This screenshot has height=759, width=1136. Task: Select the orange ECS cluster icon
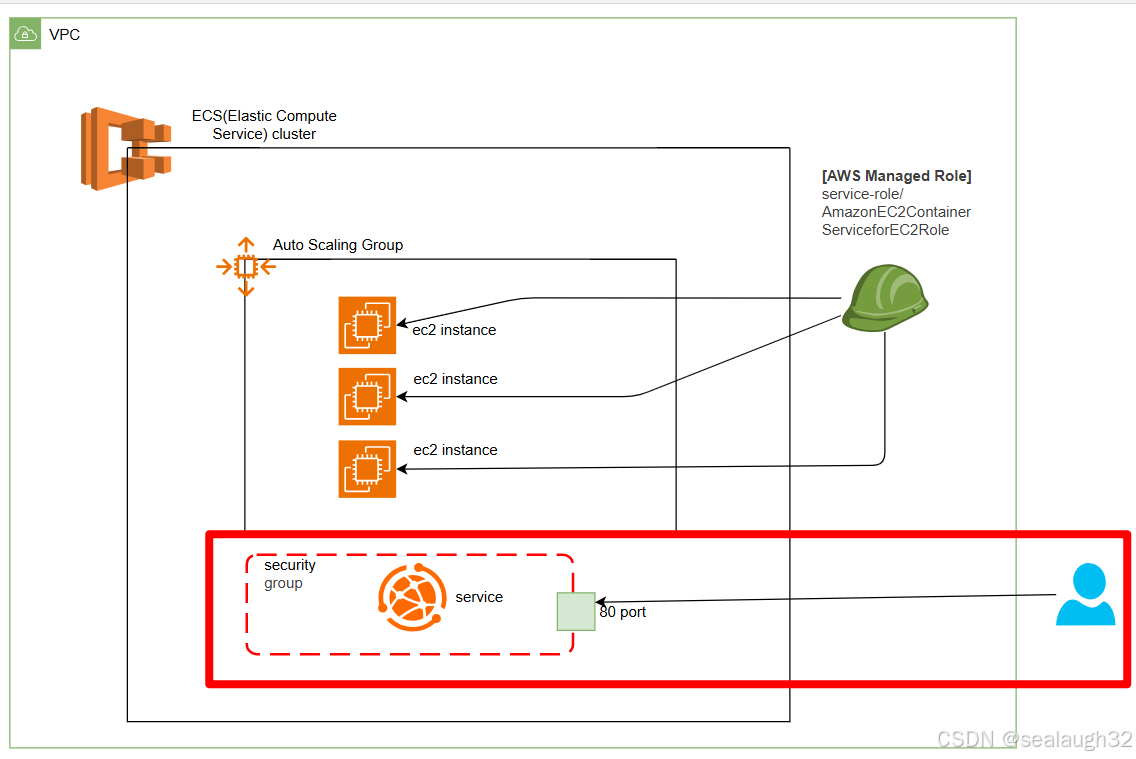[x=126, y=148]
